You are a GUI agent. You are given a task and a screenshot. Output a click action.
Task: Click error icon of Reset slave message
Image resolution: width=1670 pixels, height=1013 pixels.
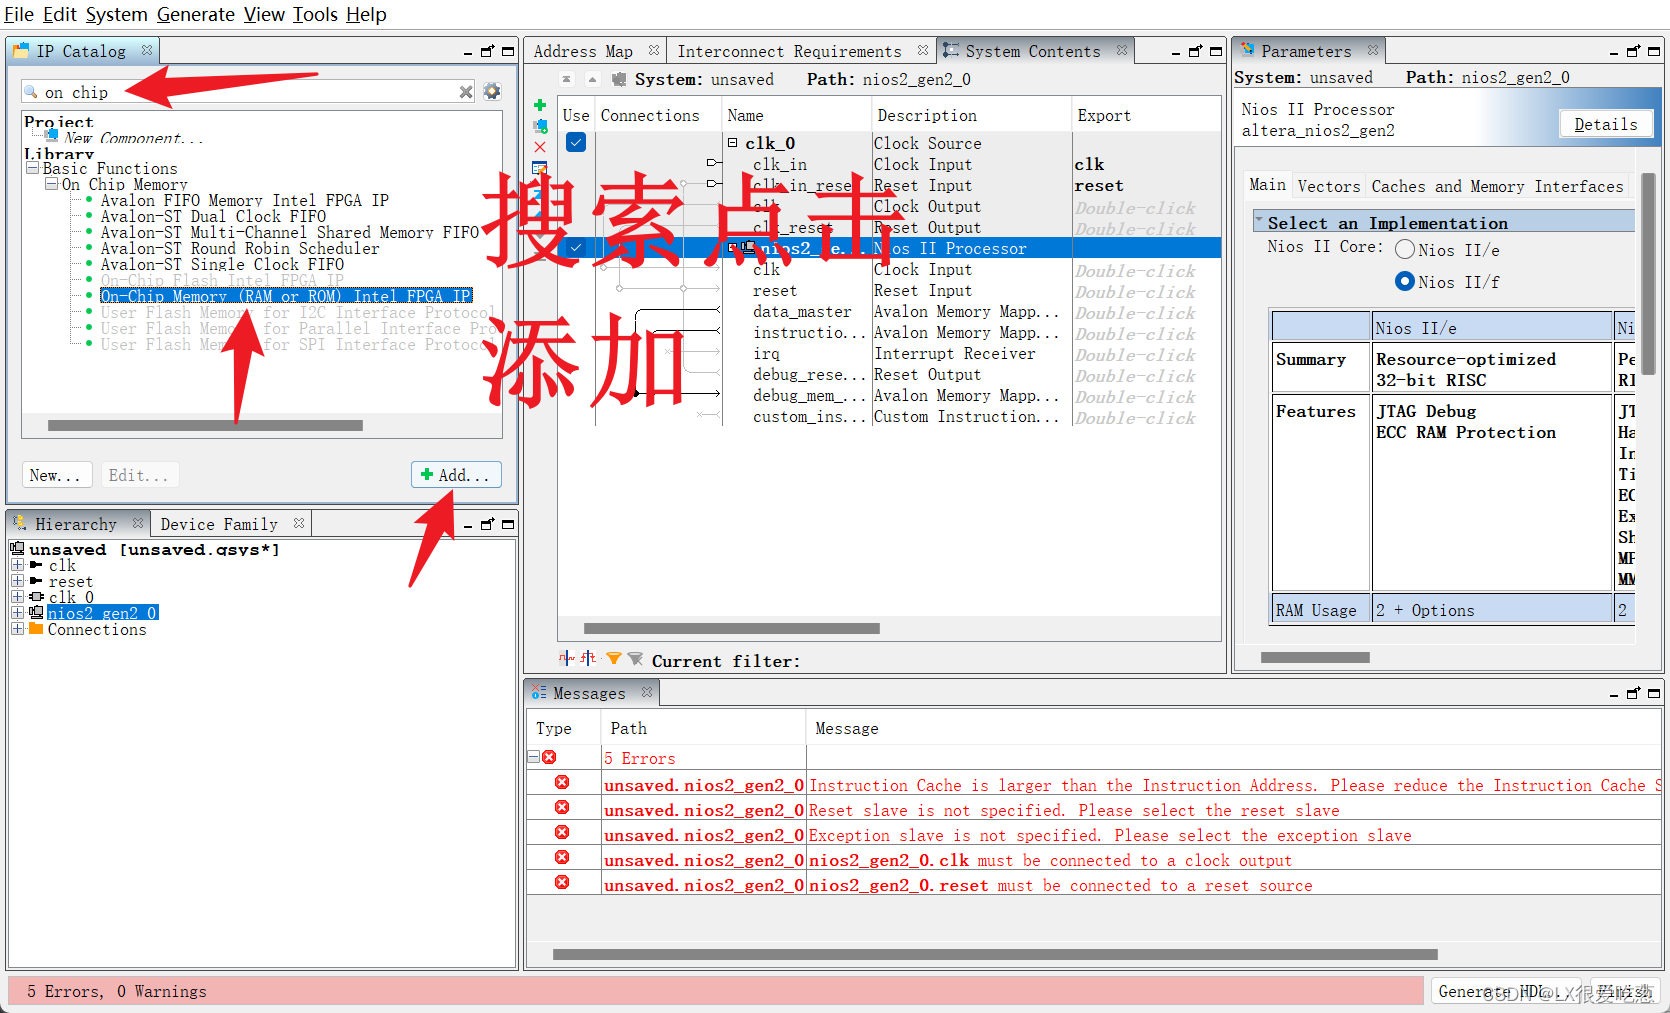[x=562, y=807]
